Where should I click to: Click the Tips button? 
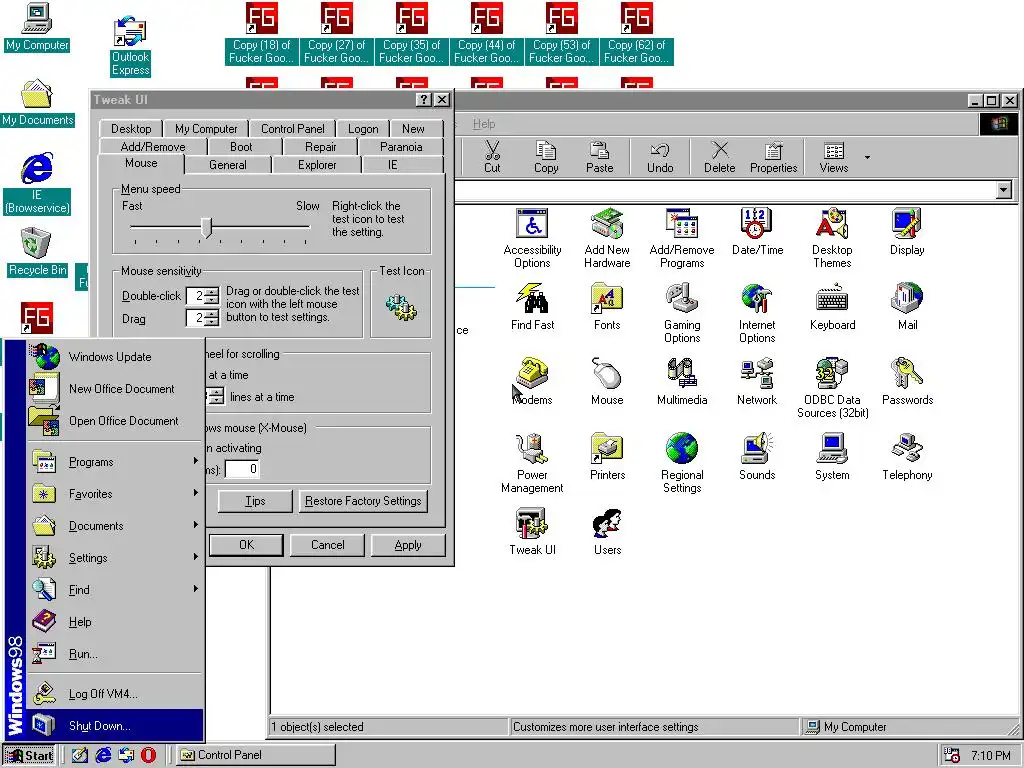255,501
